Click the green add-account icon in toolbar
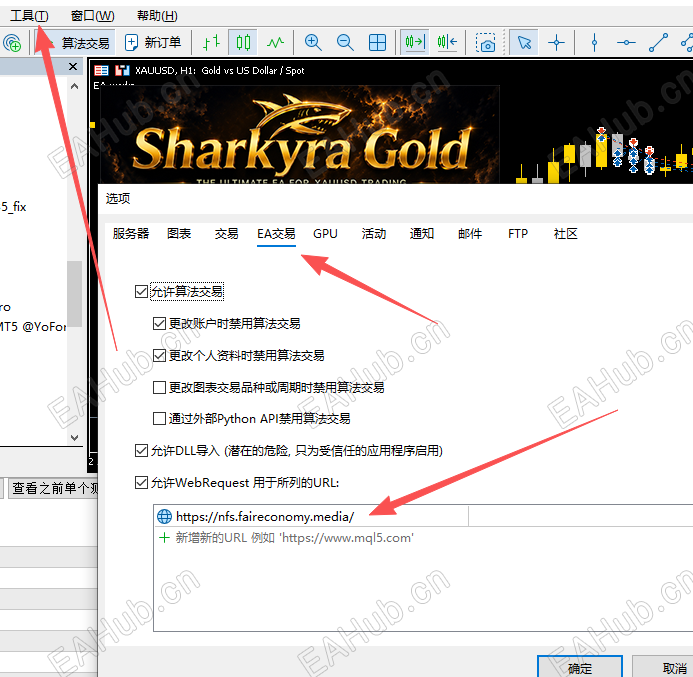The image size is (693, 677). (12, 43)
